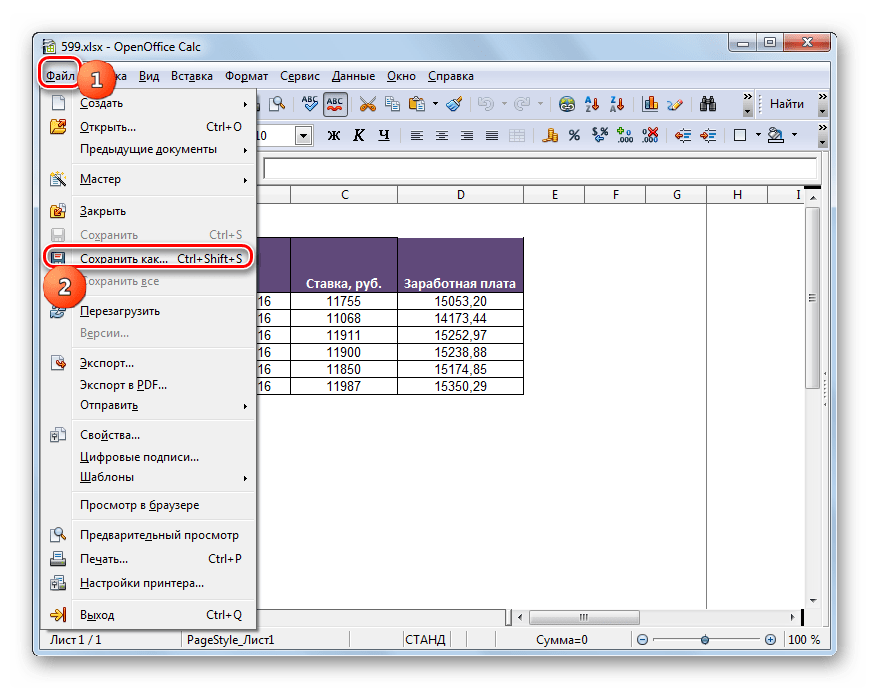Image resolution: width=870 pixels, height=689 pixels.
Task: Click the formula input line
Action: [x=540, y=168]
